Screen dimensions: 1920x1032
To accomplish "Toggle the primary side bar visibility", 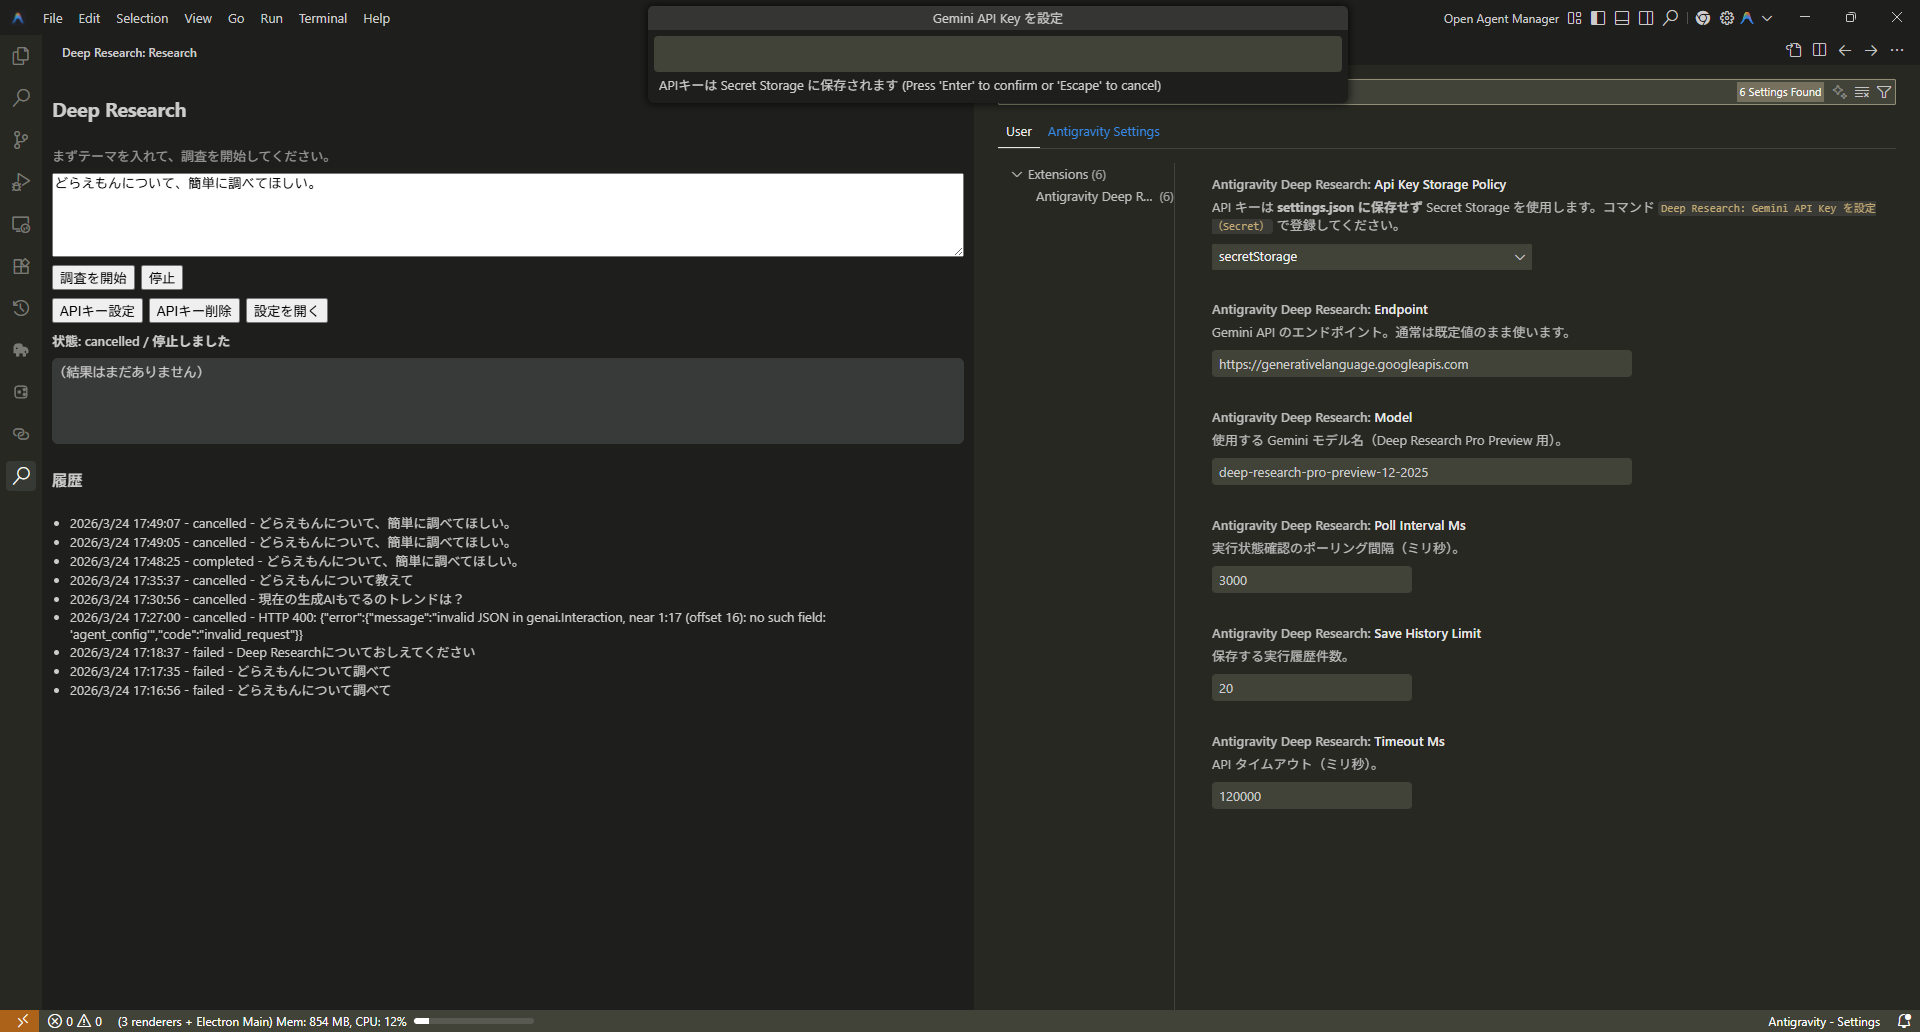I will [x=1598, y=18].
